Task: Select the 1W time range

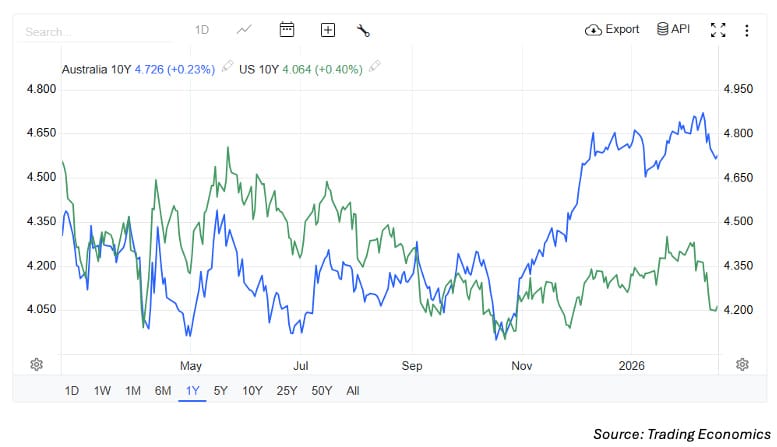Action: click(x=102, y=390)
